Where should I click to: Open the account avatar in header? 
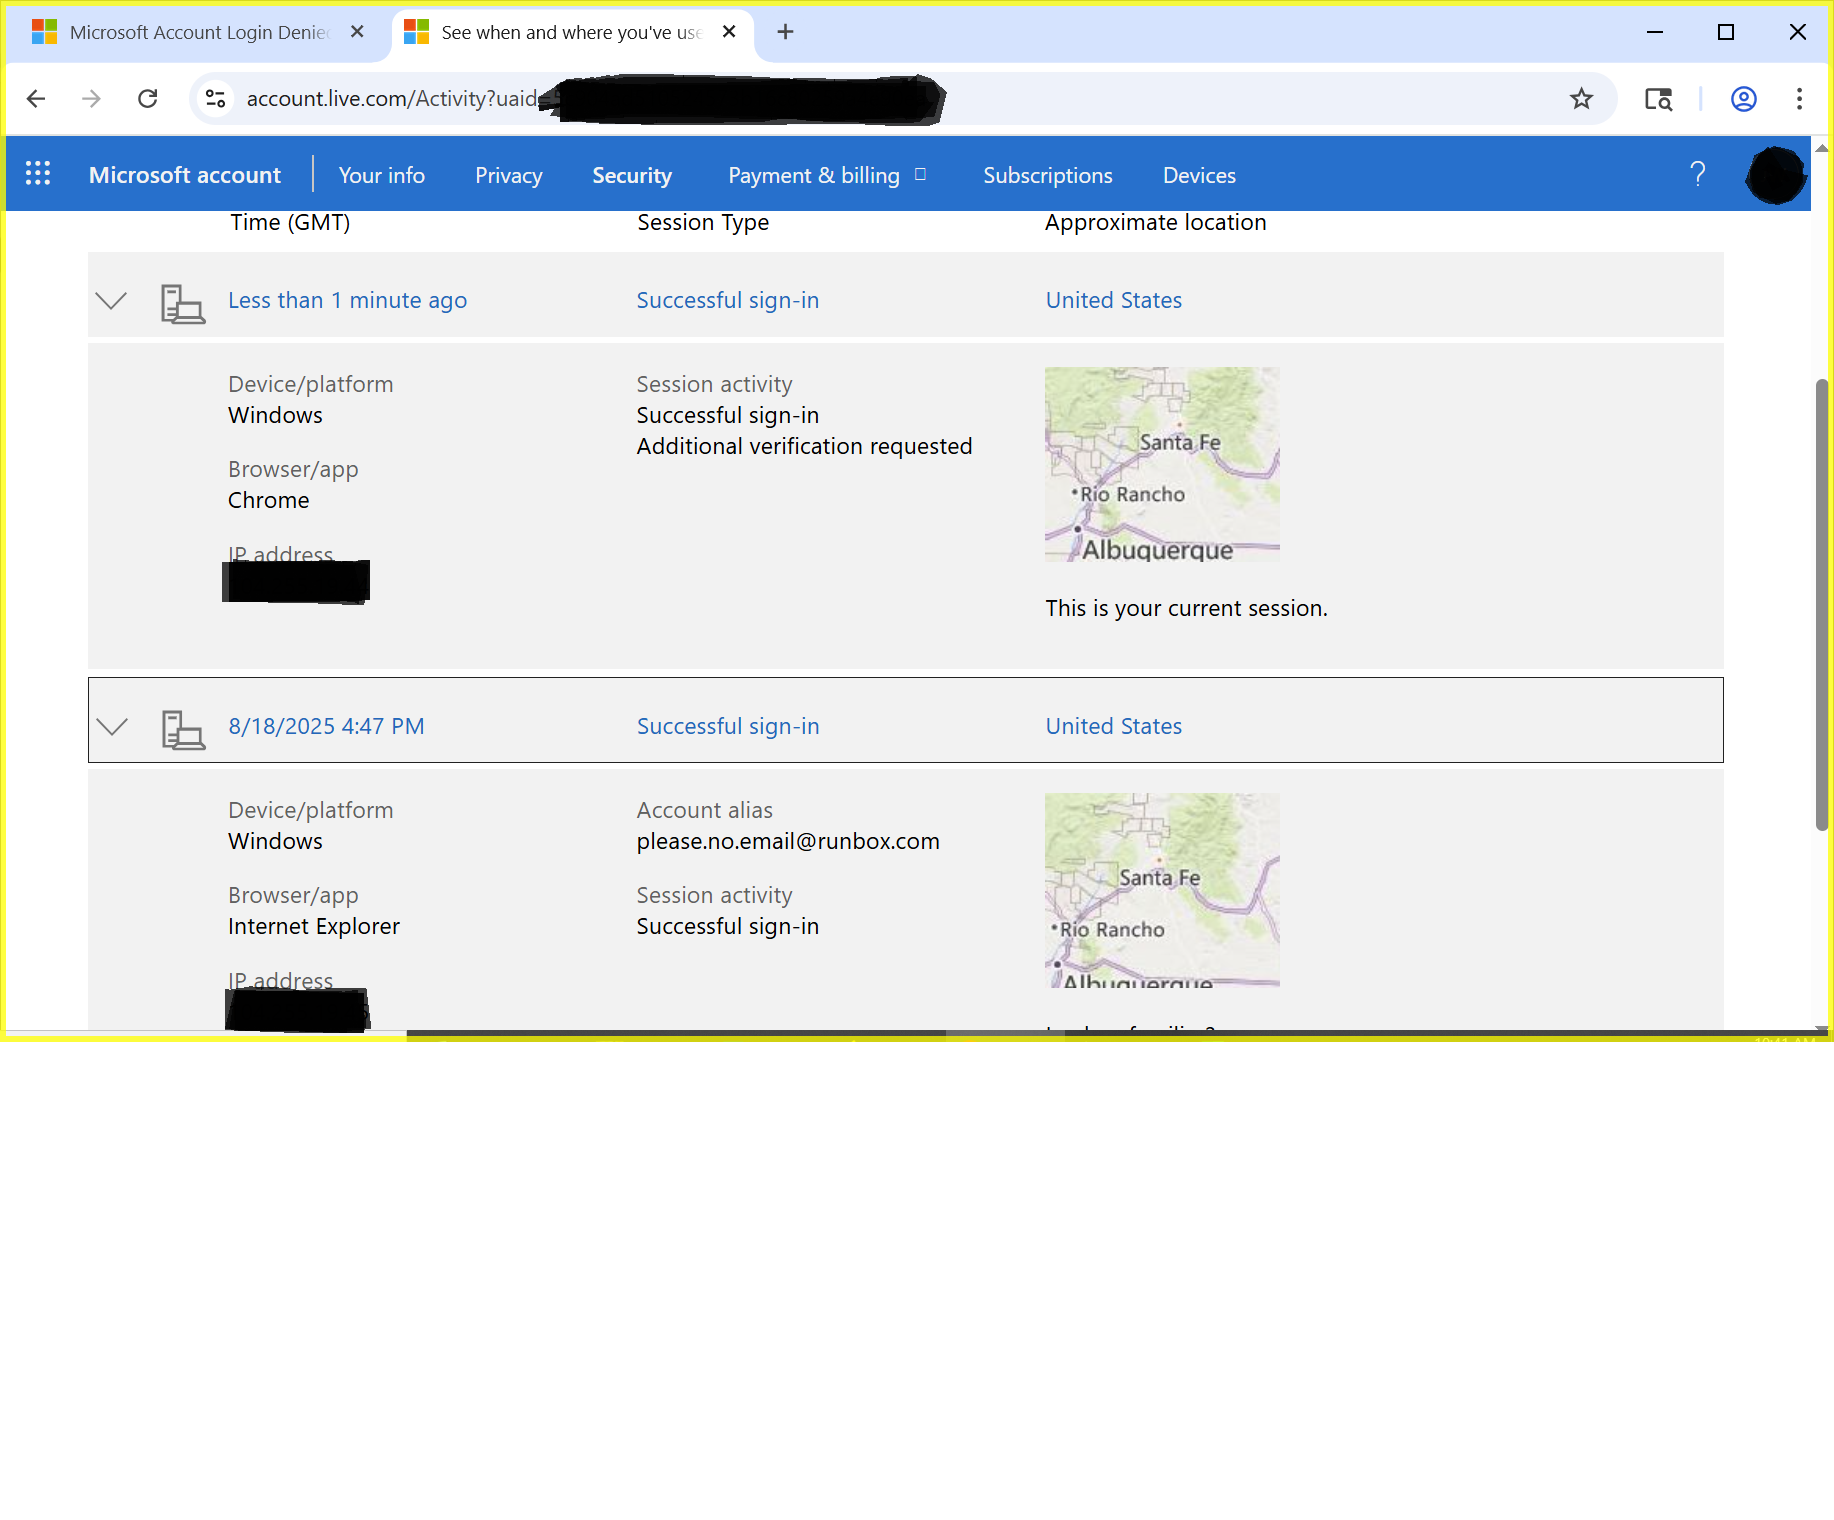coord(1776,175)
